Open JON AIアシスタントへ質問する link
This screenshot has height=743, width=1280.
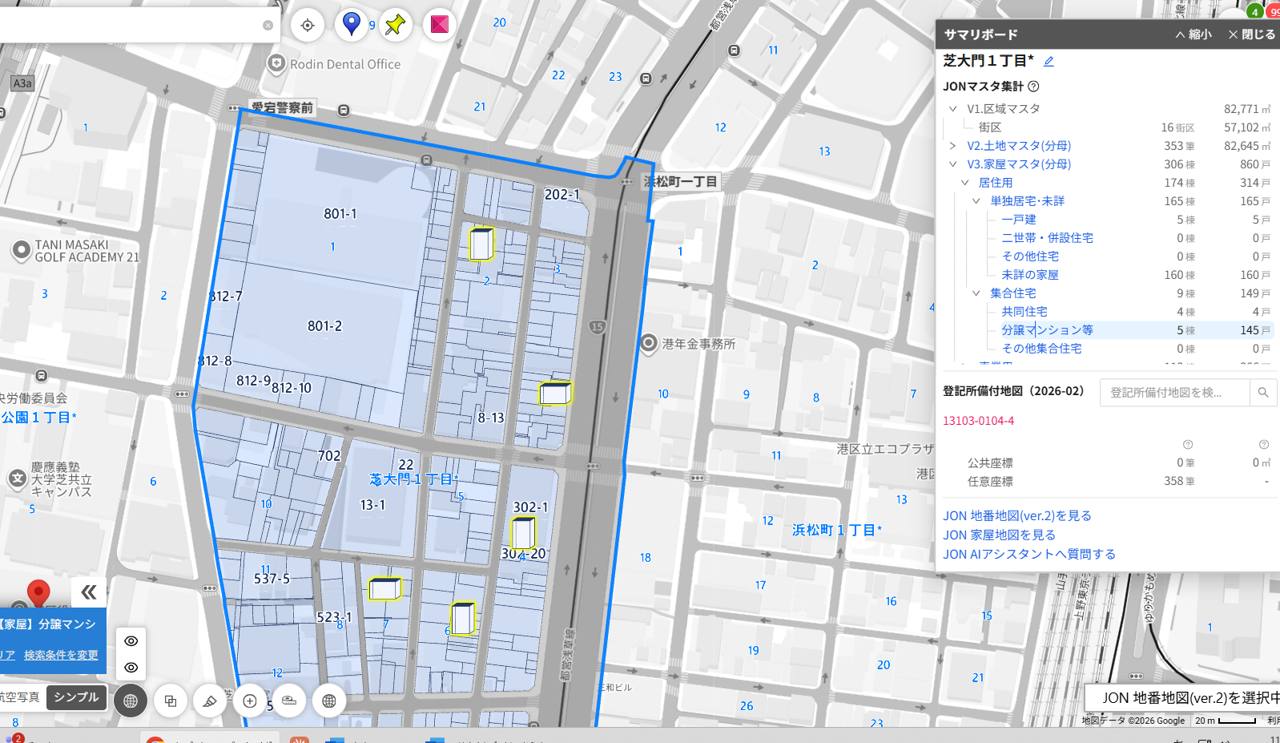click(x=1029, y=554)
